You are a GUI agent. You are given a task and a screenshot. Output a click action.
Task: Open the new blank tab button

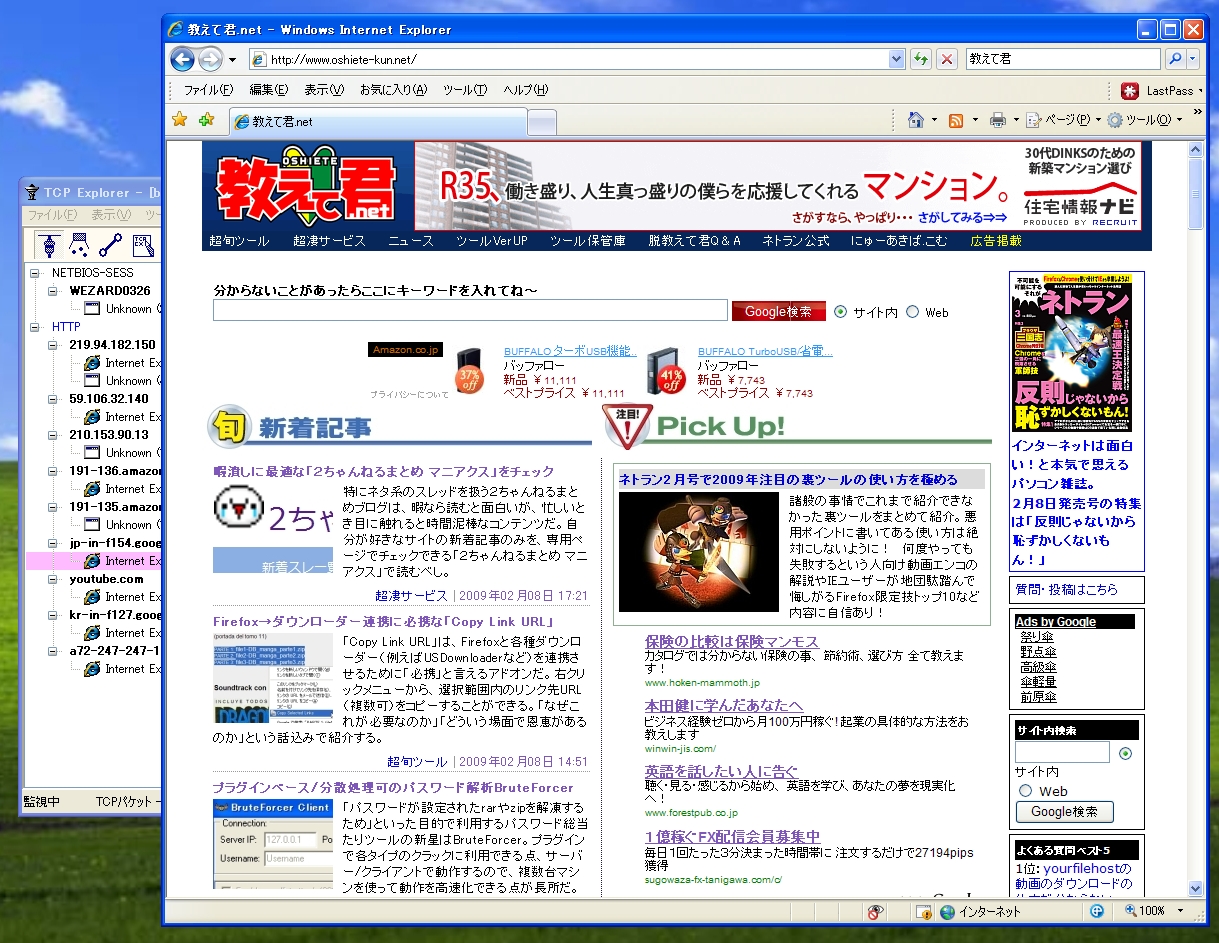[541, 122]
